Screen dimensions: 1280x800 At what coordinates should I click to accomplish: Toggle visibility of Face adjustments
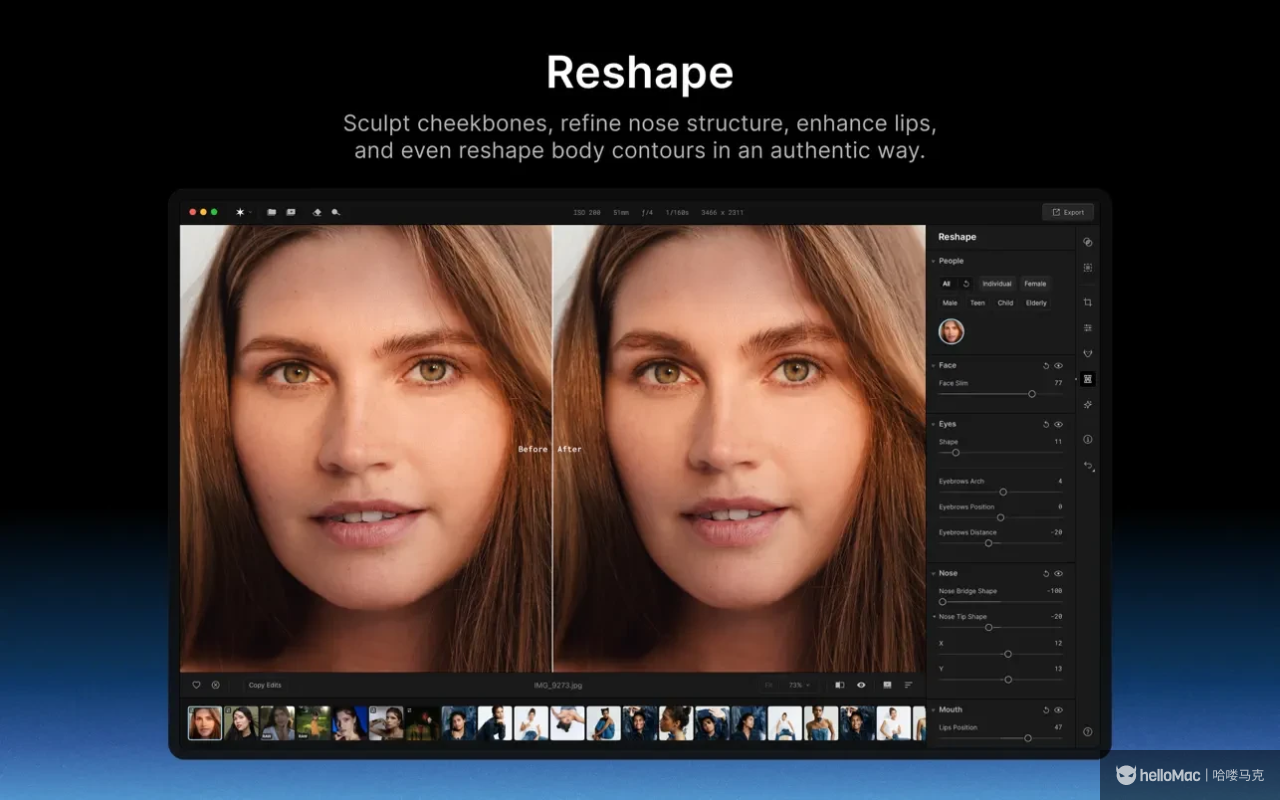[x=1058, y=366]
